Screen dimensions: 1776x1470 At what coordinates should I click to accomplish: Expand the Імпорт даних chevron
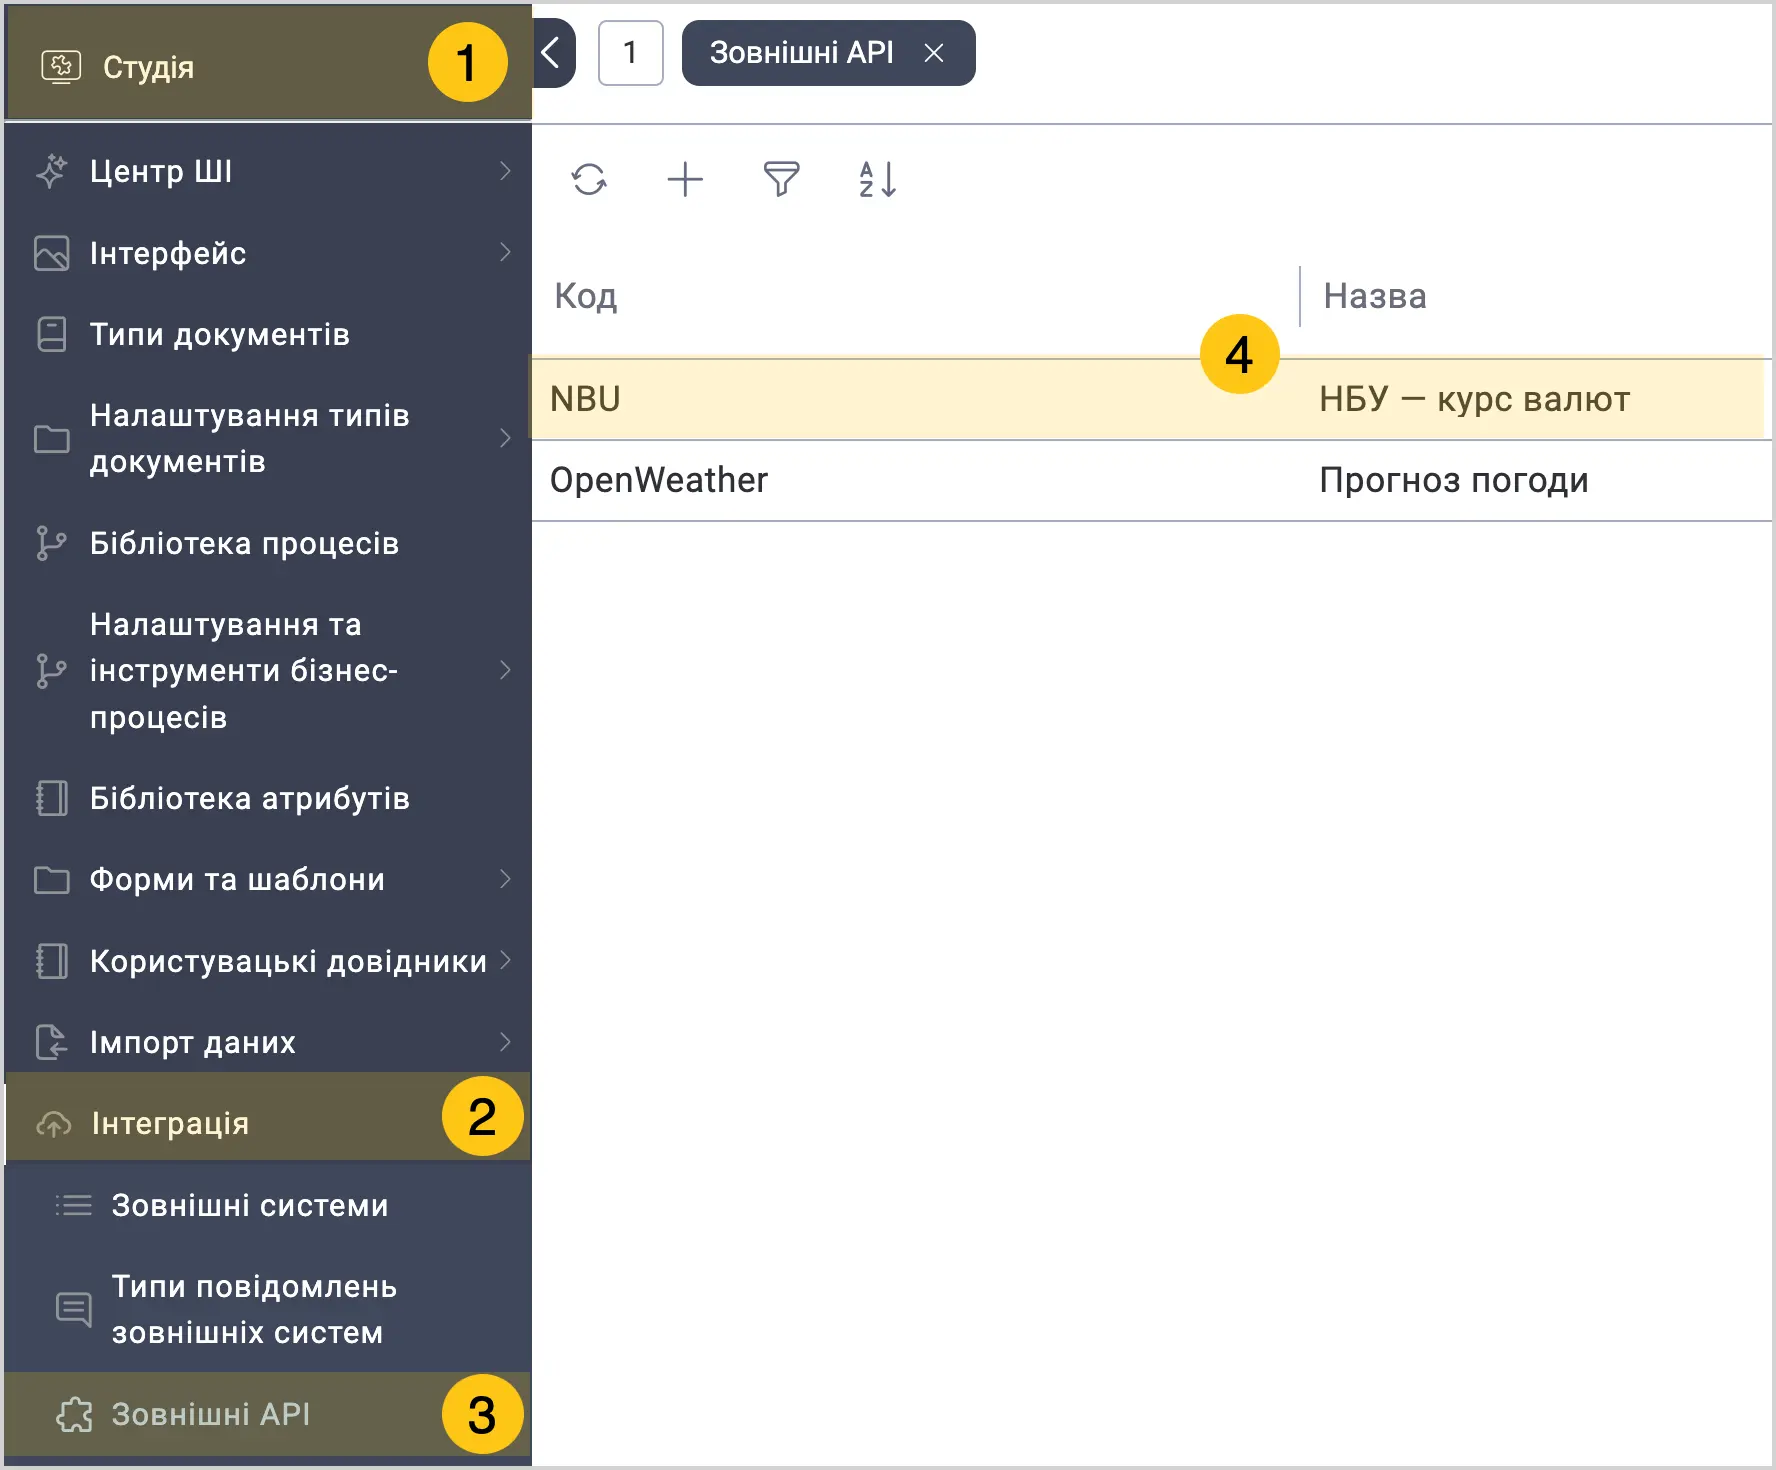coord(505,1042)
